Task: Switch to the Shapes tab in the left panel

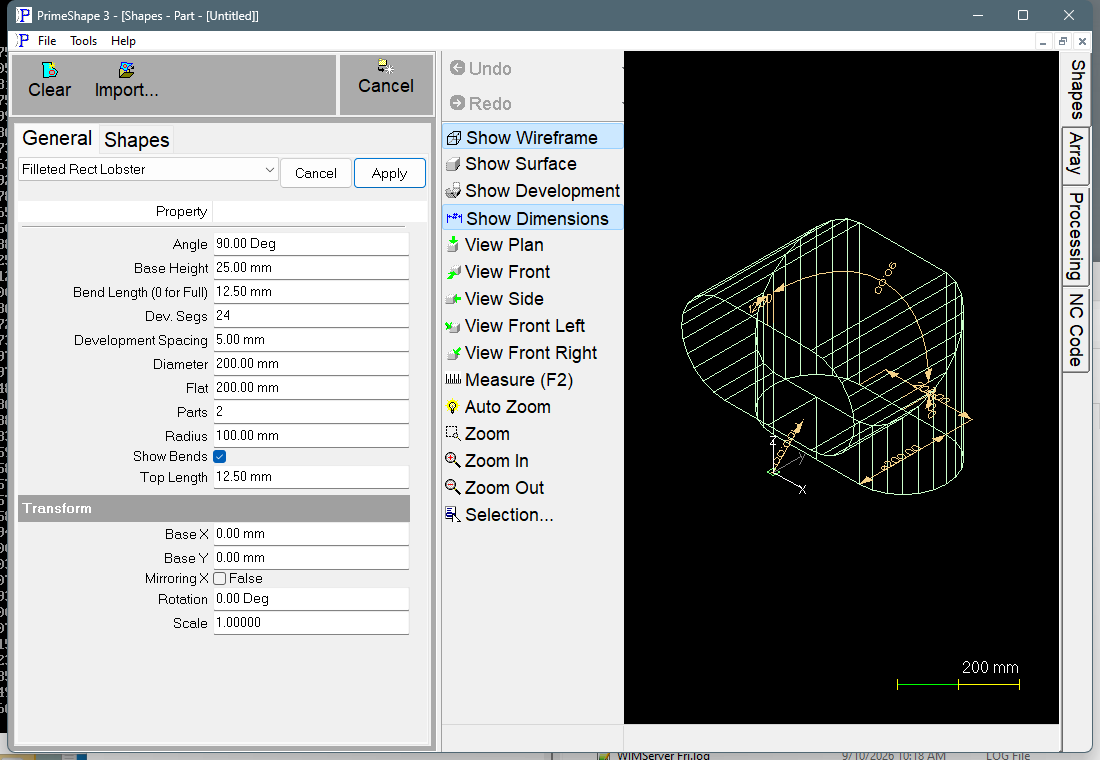Action: tap(137, 140)
